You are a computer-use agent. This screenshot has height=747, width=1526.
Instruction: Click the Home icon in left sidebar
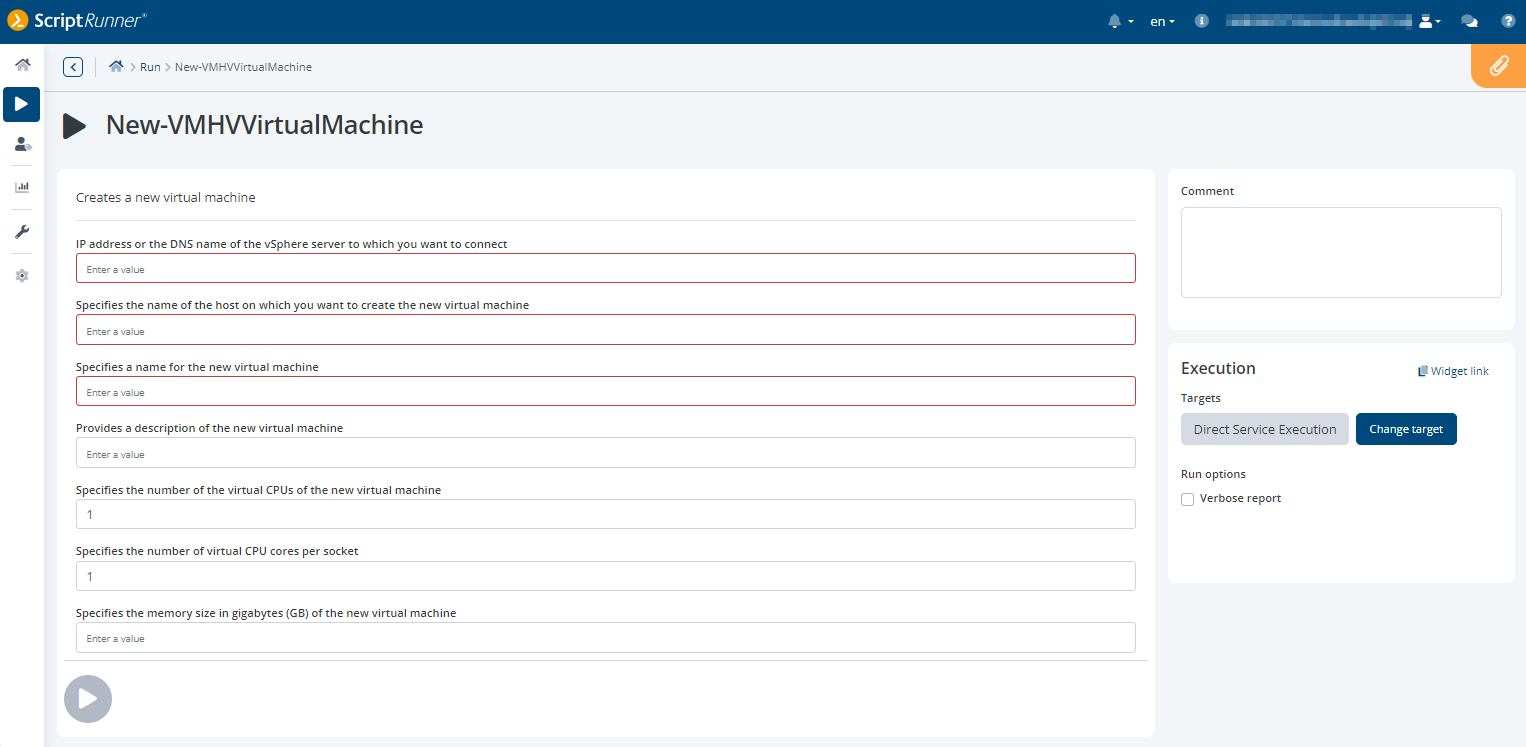tap(22, 65)
